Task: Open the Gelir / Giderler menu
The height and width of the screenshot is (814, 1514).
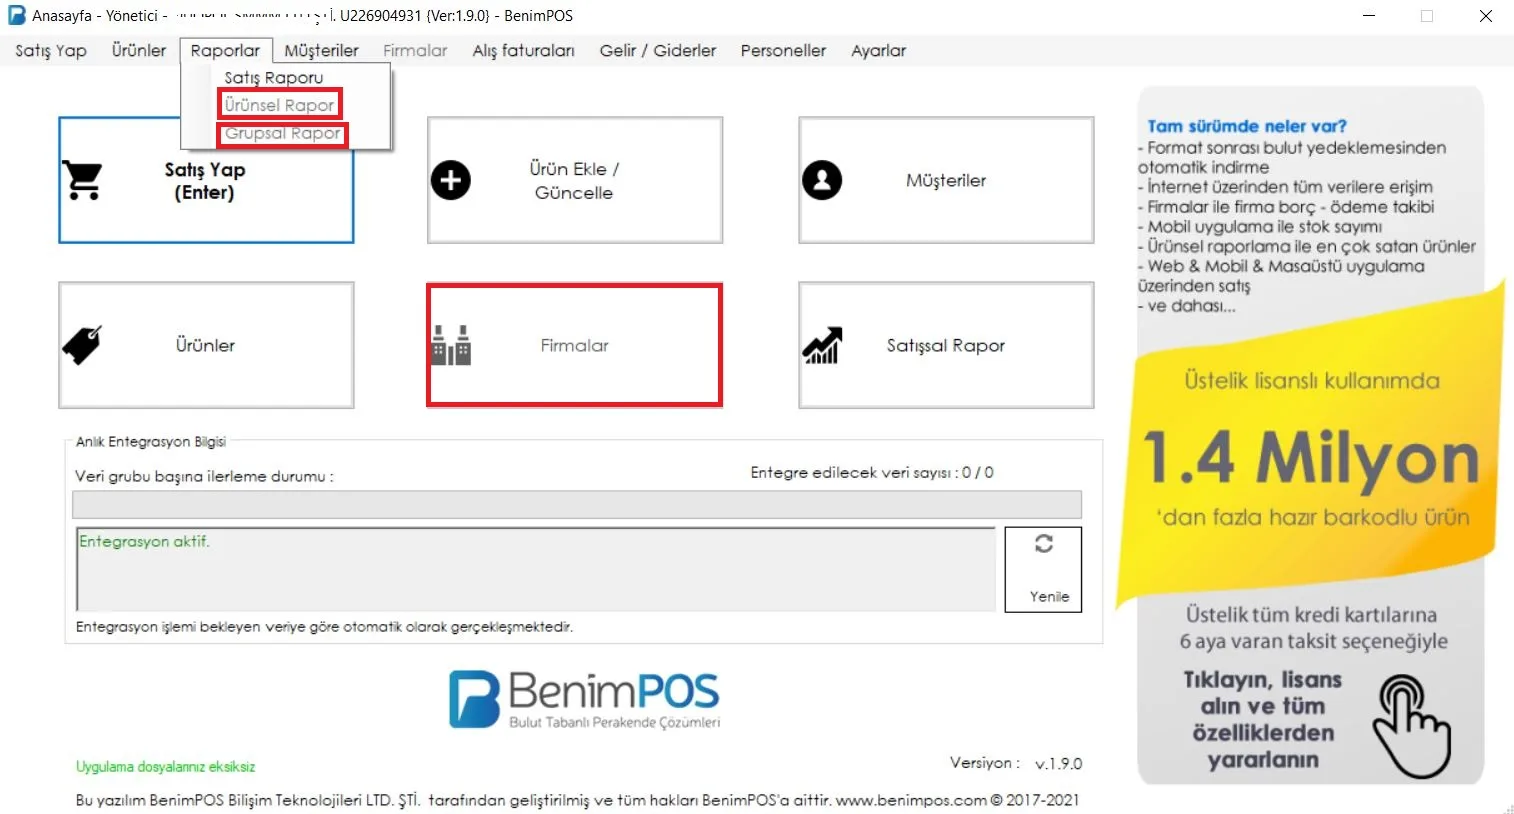Action: pos(658,50)
